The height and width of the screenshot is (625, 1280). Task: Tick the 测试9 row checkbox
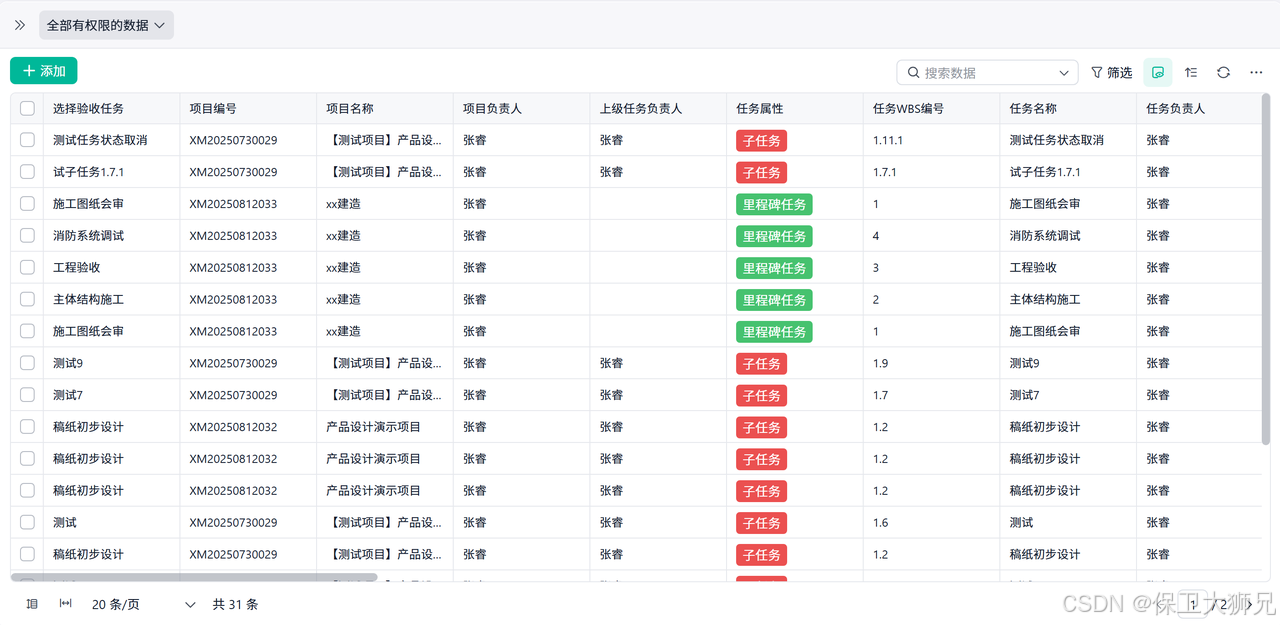pos(27,363)
